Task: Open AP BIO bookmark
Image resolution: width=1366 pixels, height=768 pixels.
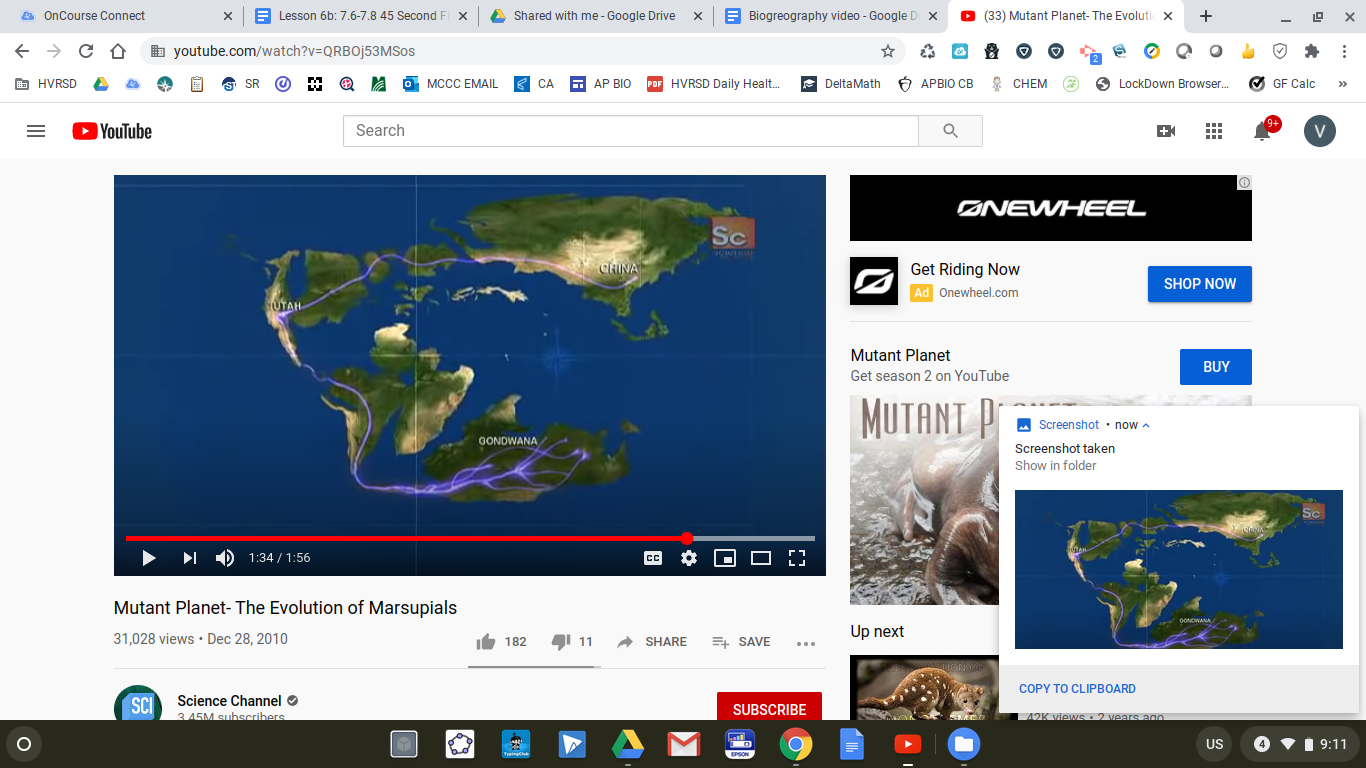Action: click(x=601, y=84)
